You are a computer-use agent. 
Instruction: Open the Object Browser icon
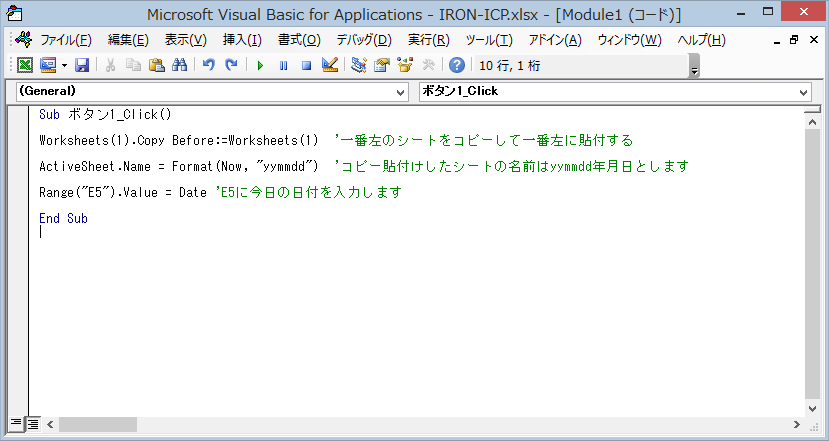point(405,65)
